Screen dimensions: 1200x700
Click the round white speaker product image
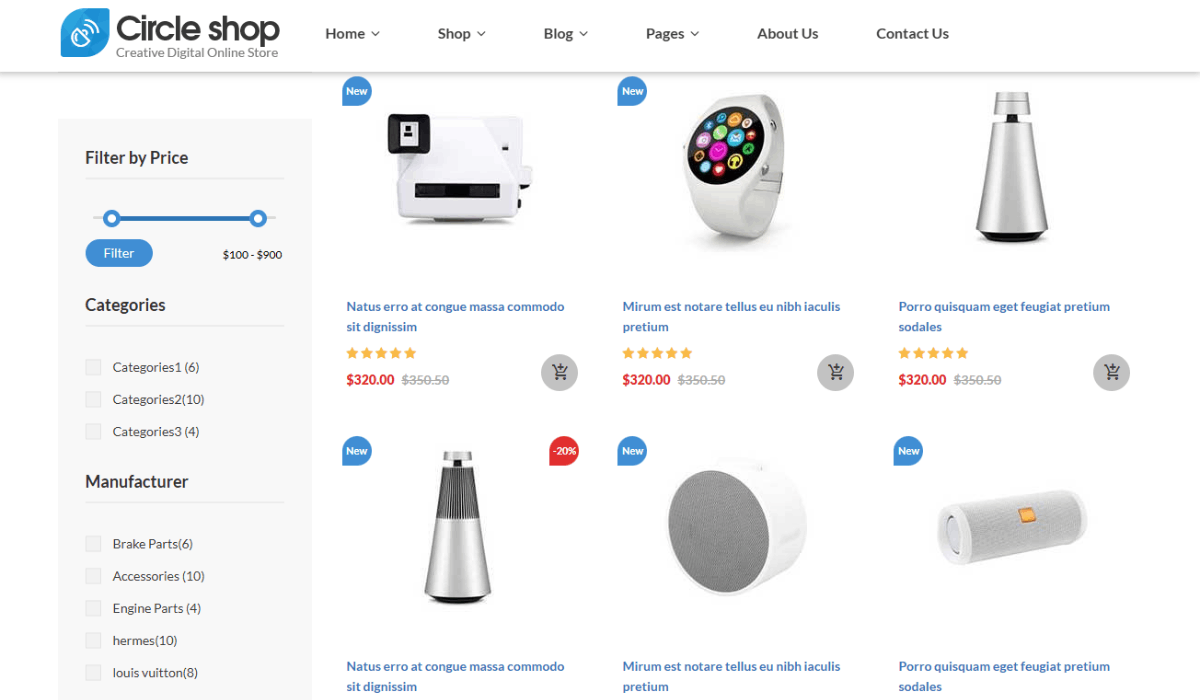click(737, 527)
